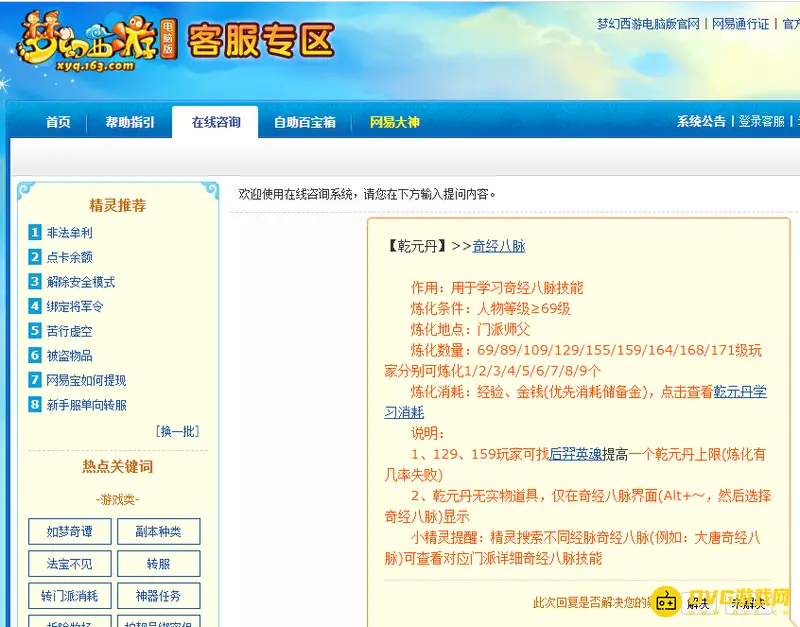The image size is (800, 627).
Task: Open 被盗物品 recommendation
Action: click(69, 356)
